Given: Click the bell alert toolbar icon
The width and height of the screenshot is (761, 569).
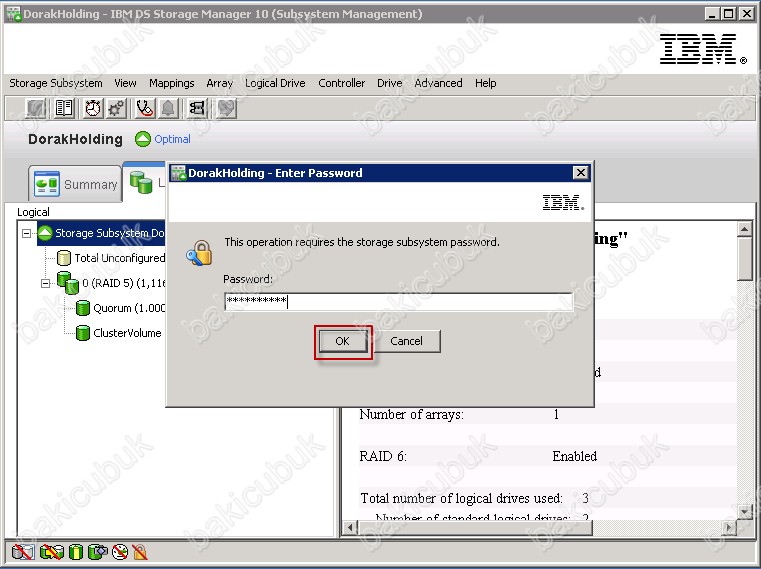Looking at the screenshot, I should point(168,108).
